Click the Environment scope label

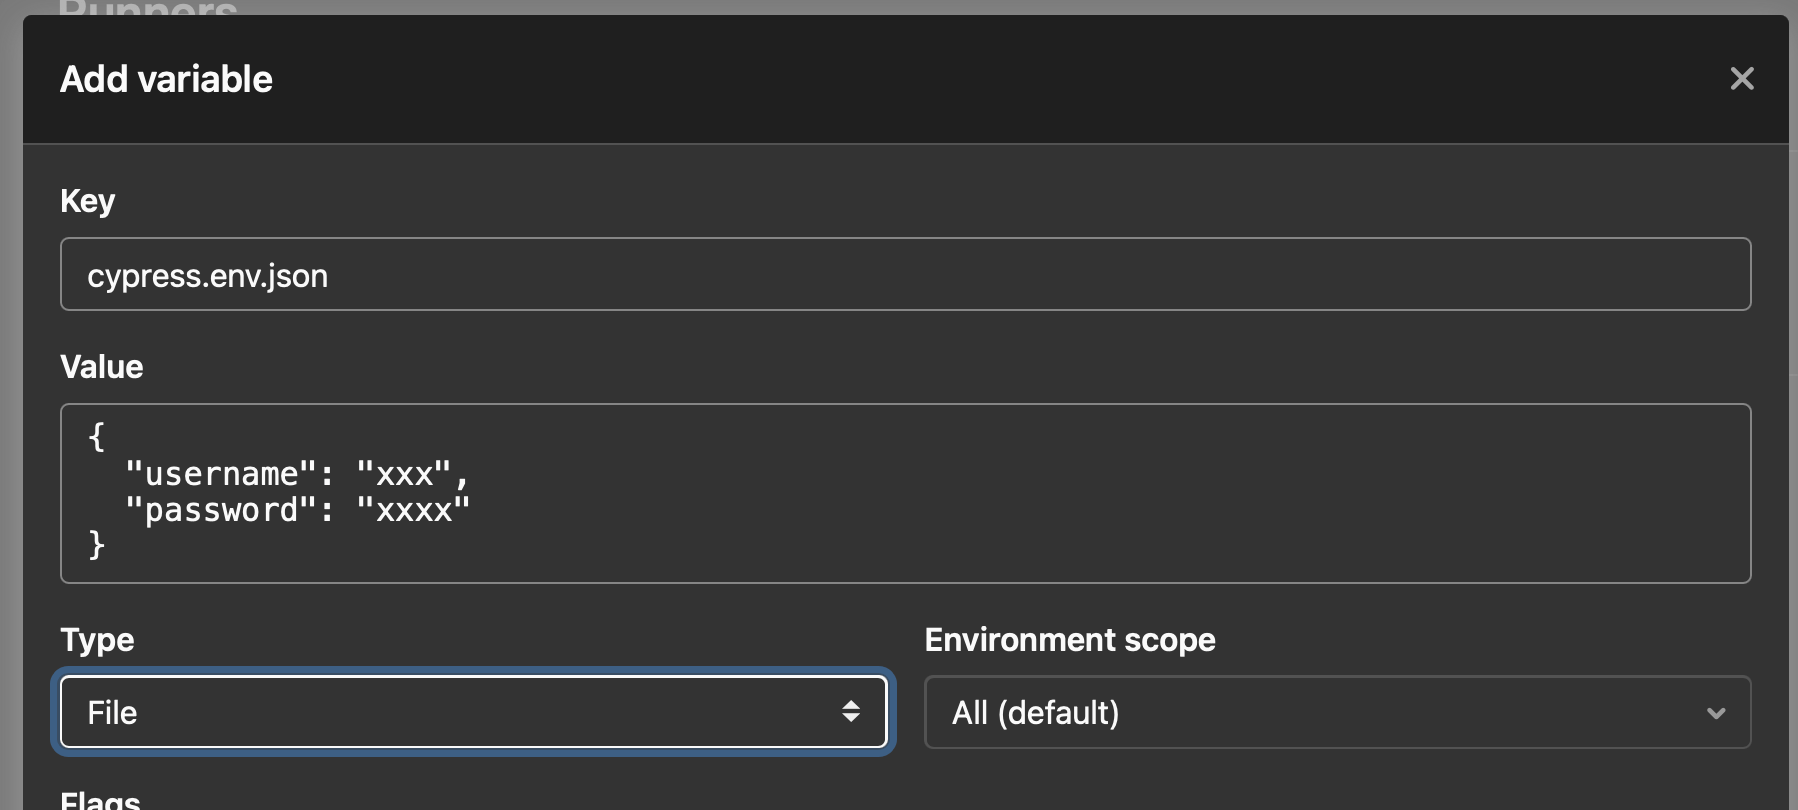coord(1069,640)
